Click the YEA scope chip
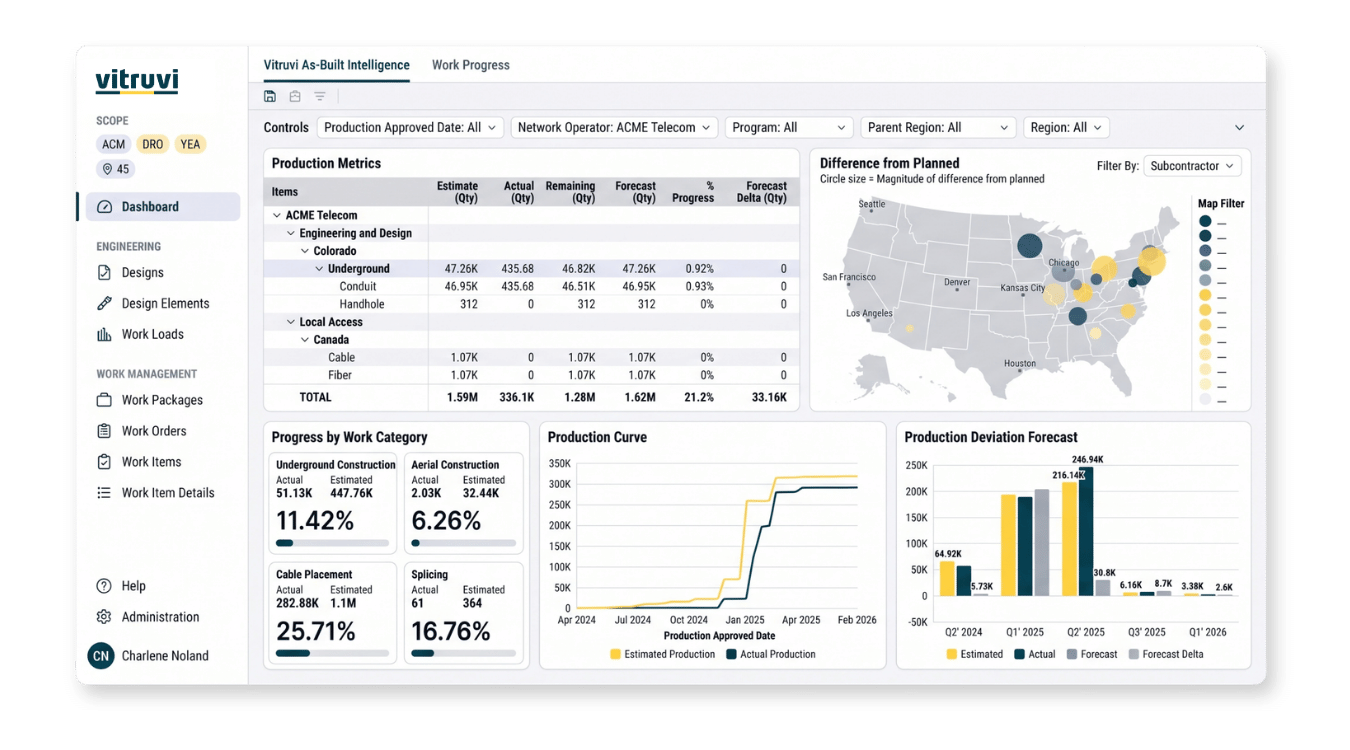This screenshot has height=750, width=1350. click(190, 144)
